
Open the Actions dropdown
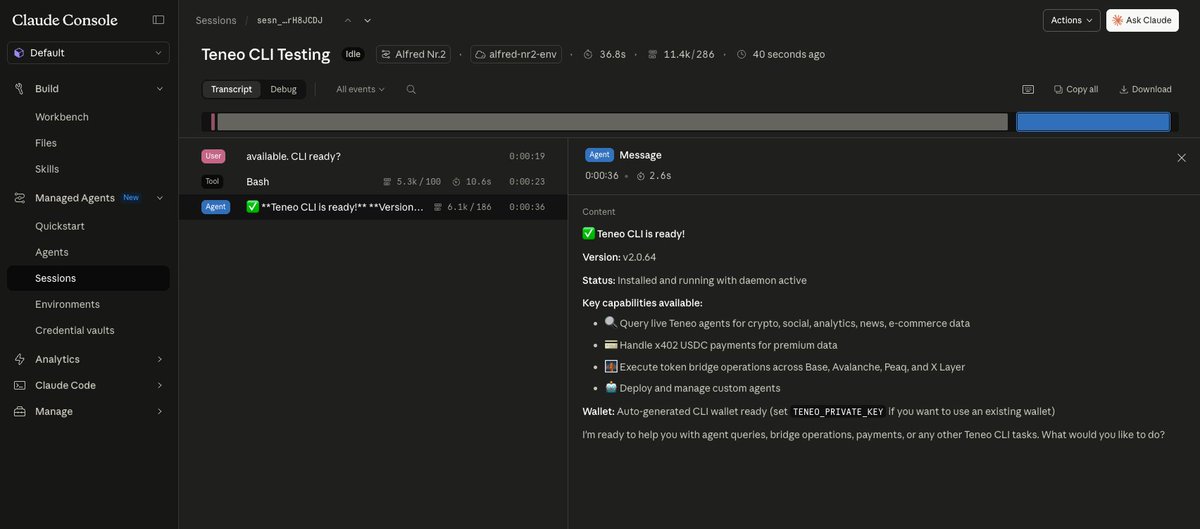pos(1071,20)
